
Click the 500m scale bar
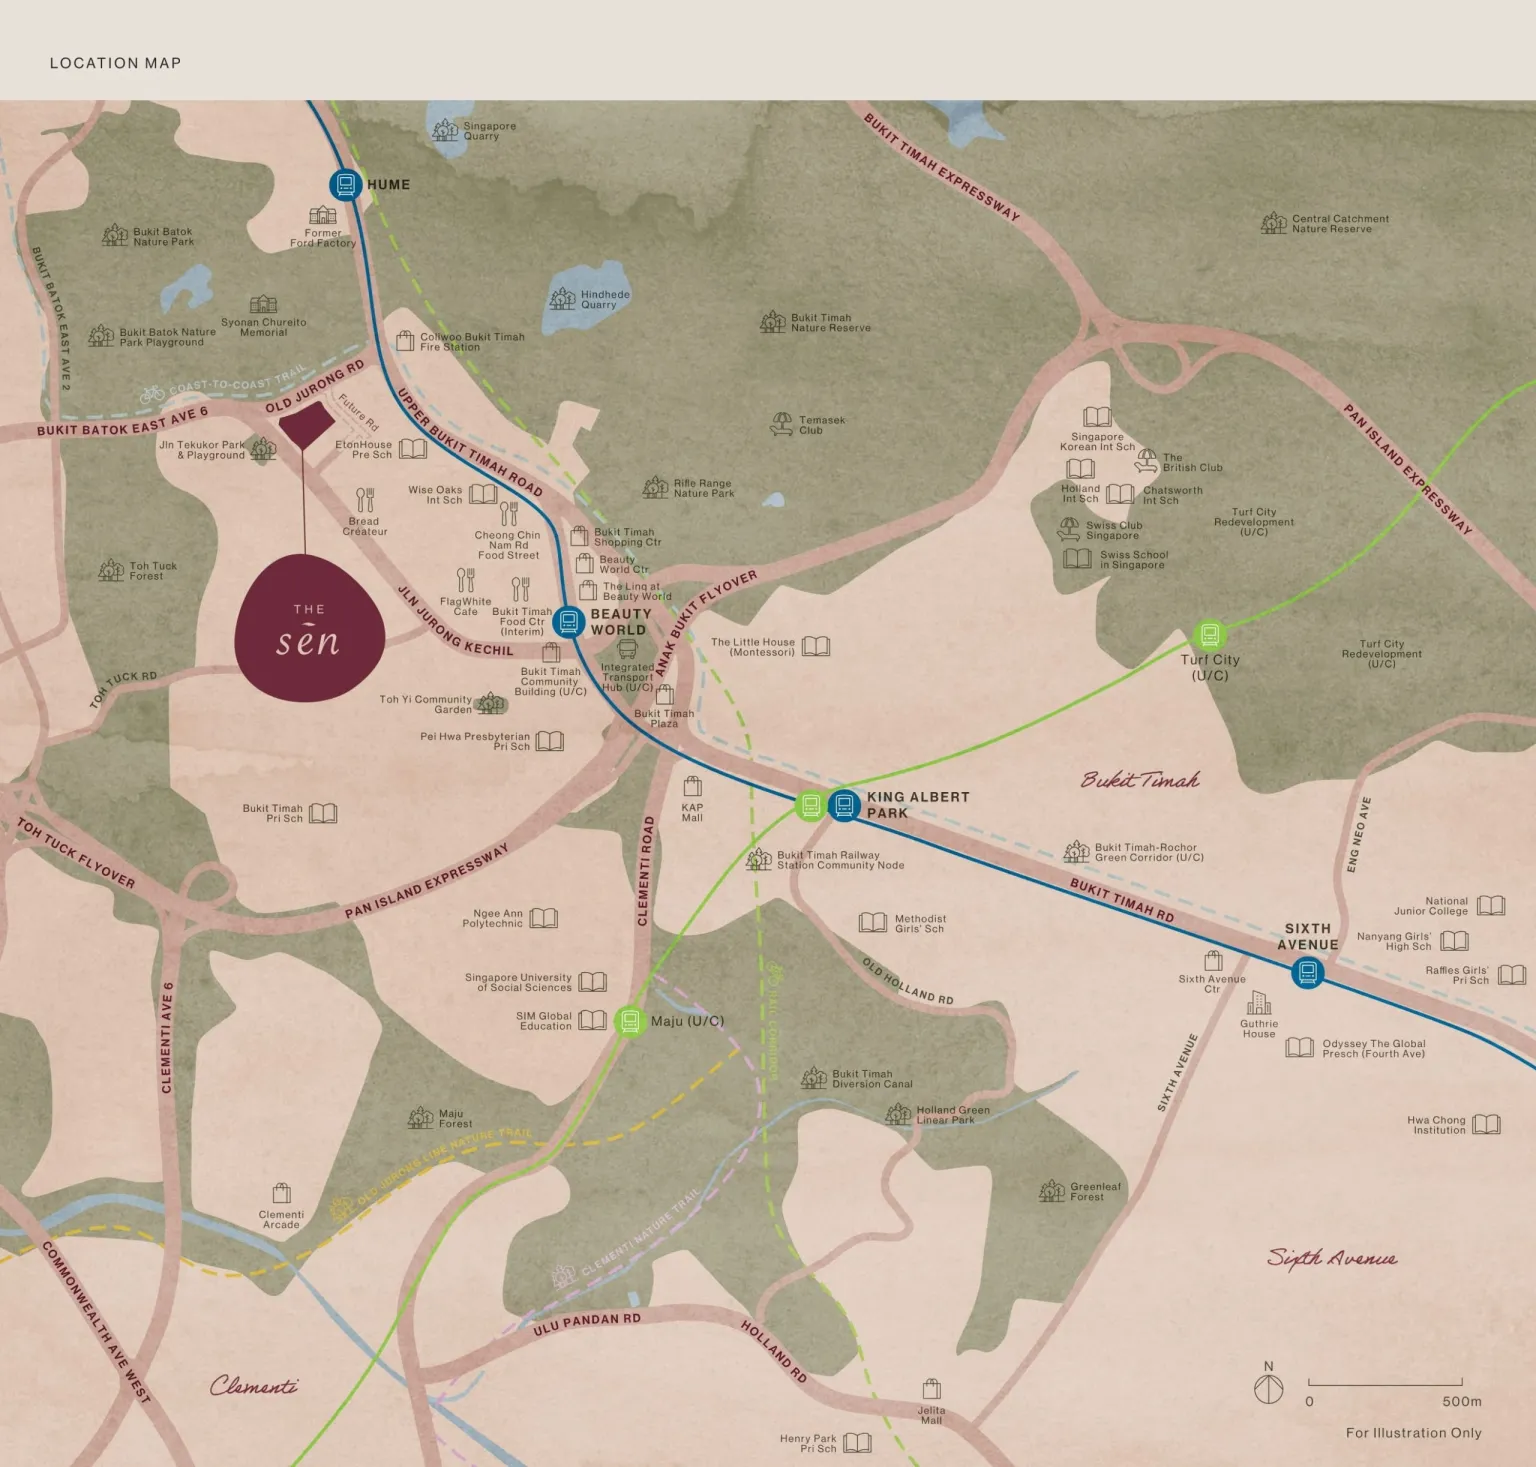[1386, 1382]
